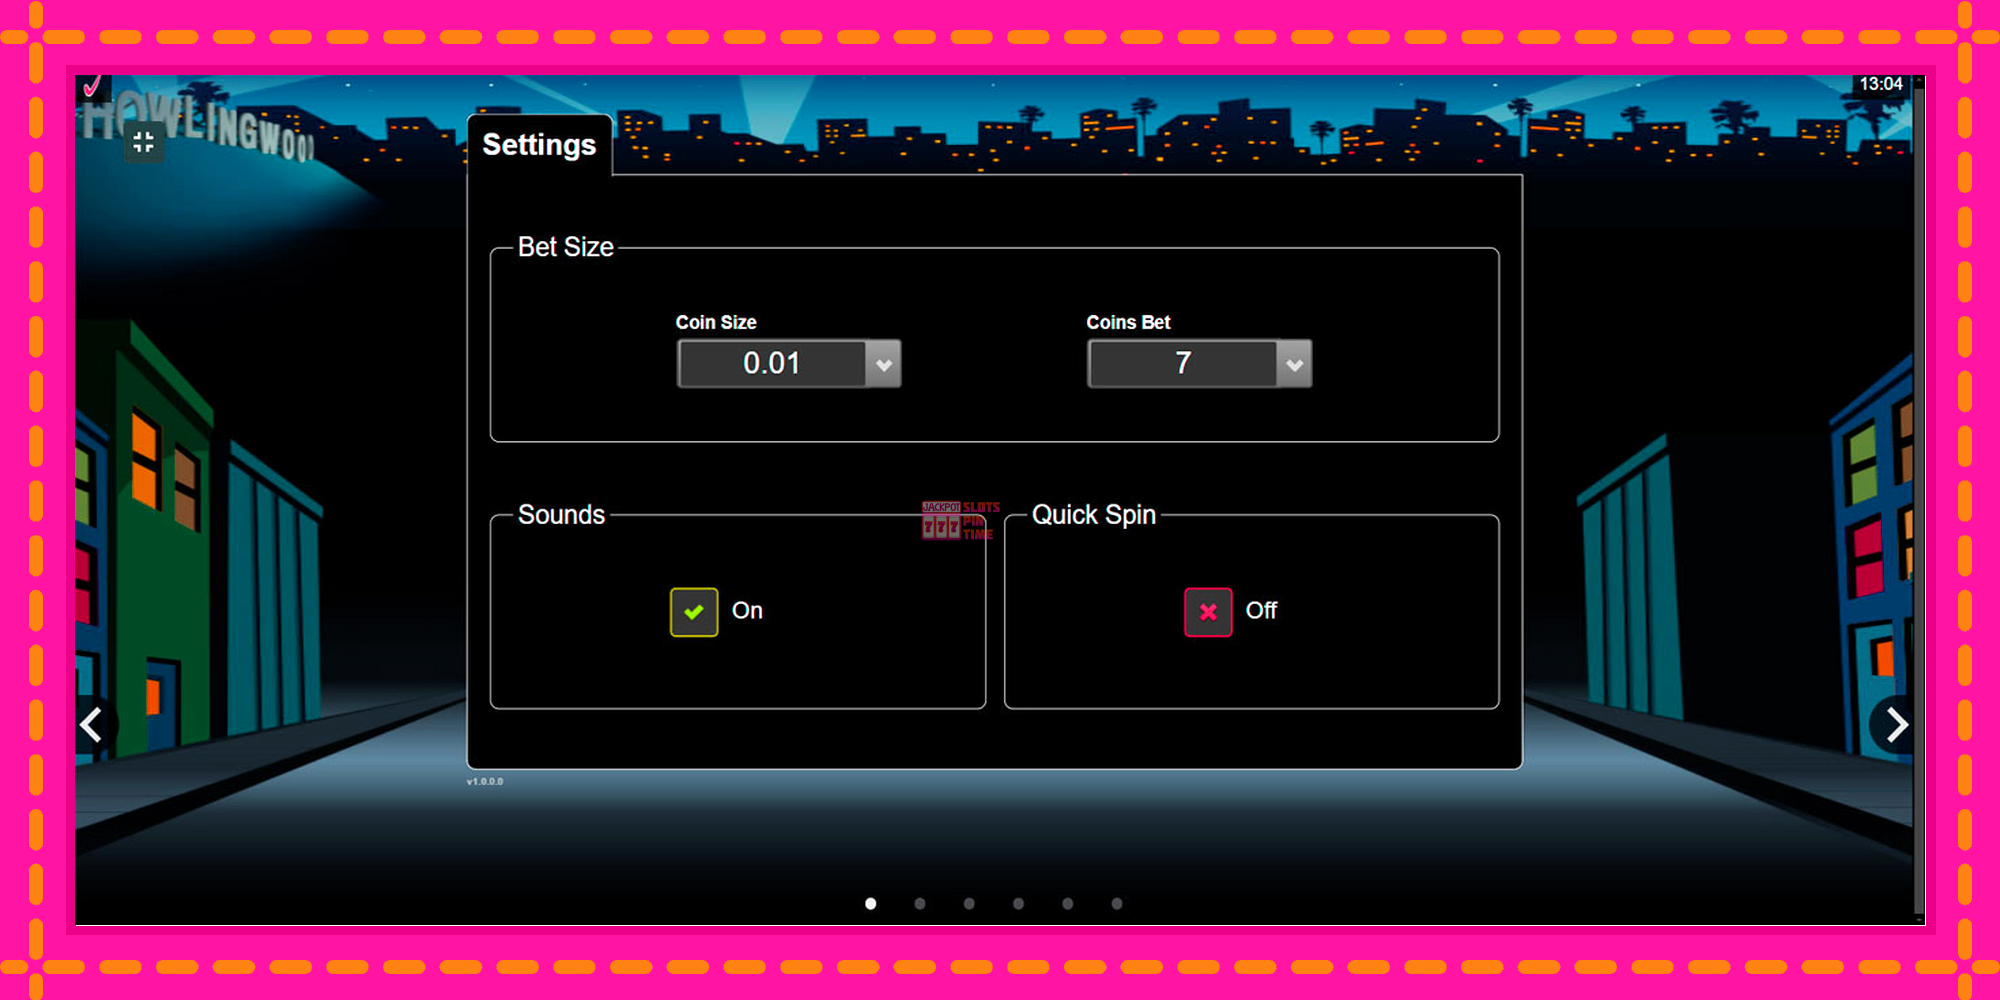Screen dimensions: 2000x1000
Task: Jump to the fourth pagination dot
Action: (1018, 903)
